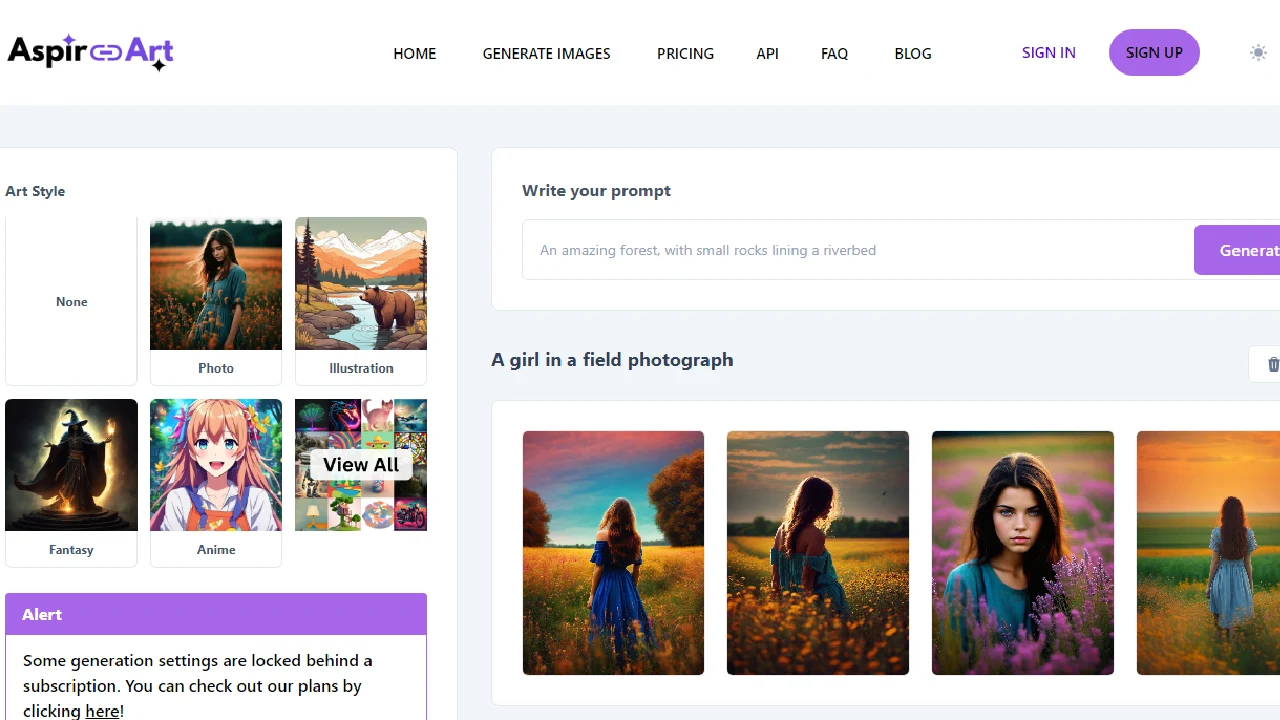Toggle the light/dark theme sun icon
Image resolution: width=1280 pixels, height=720 pixels.
[1258, 53]
